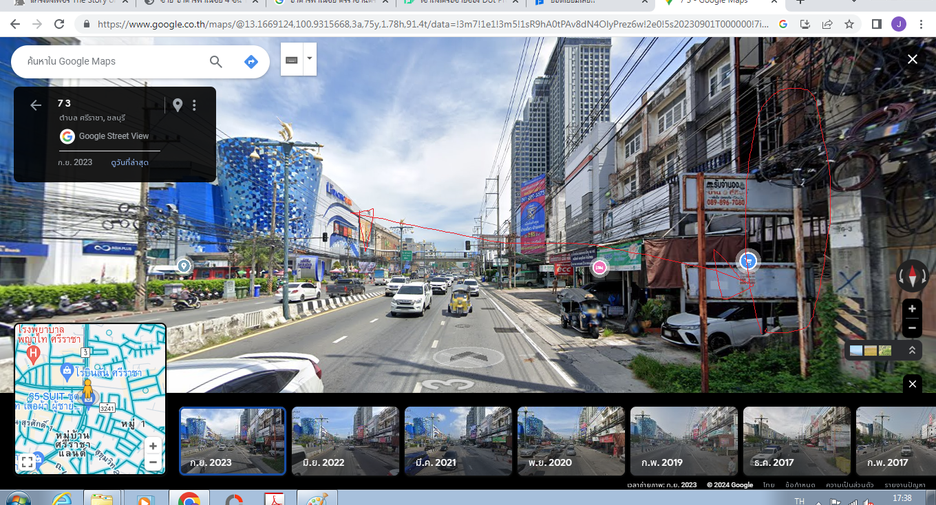Expand the minimap to full screen

tap(27, 461)
